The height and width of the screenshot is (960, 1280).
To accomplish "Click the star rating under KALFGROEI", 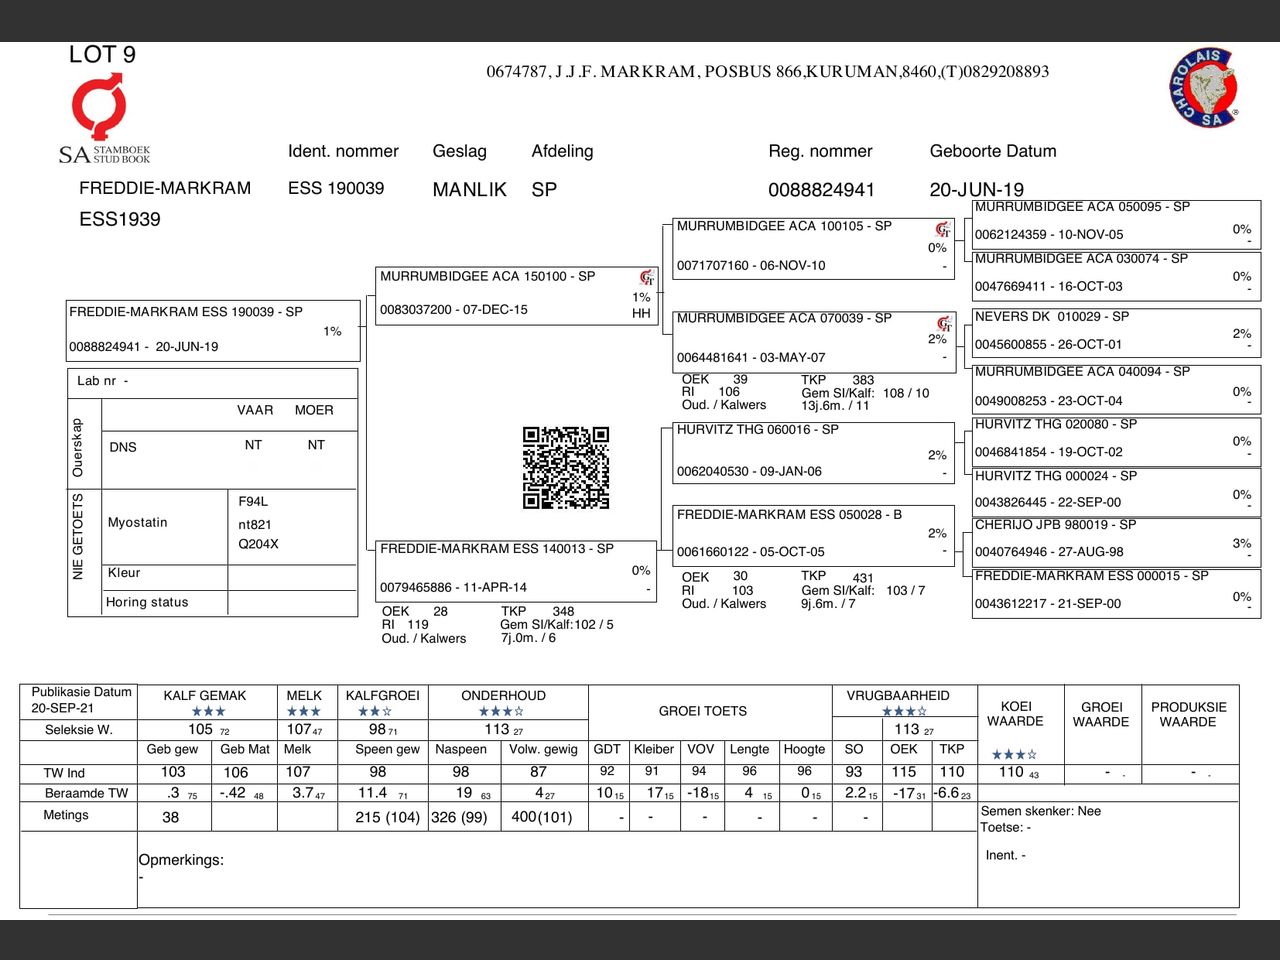I will pos(375,712).
